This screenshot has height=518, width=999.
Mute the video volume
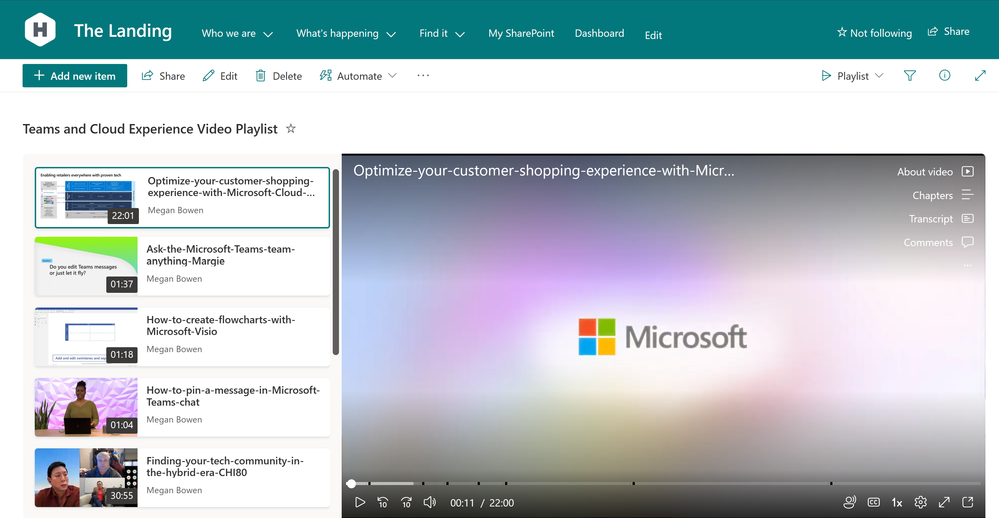(430, 503)
